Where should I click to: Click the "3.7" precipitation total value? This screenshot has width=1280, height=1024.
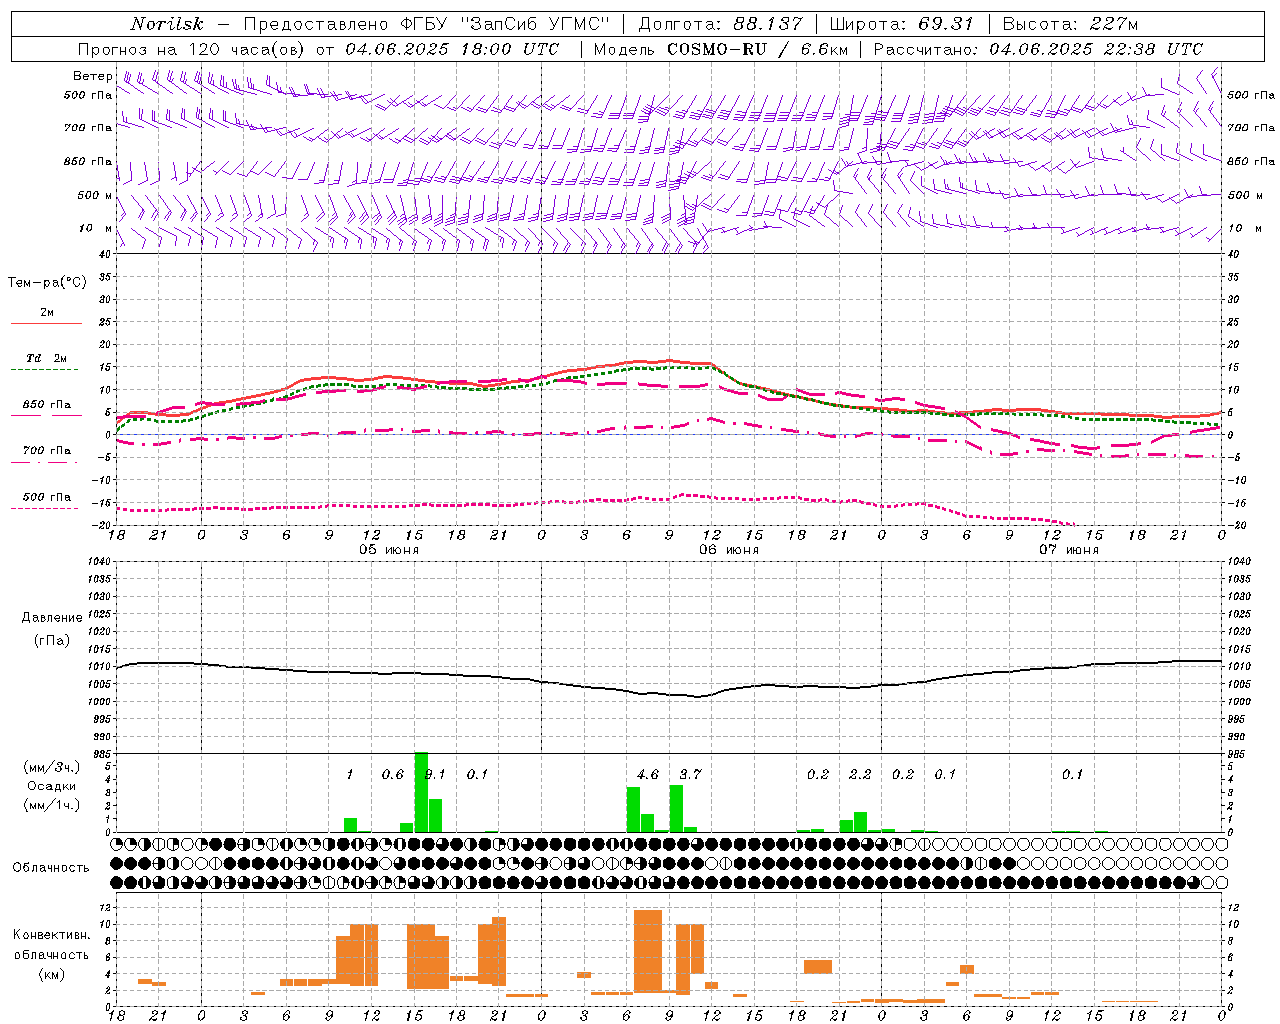[x=690, y=774]
